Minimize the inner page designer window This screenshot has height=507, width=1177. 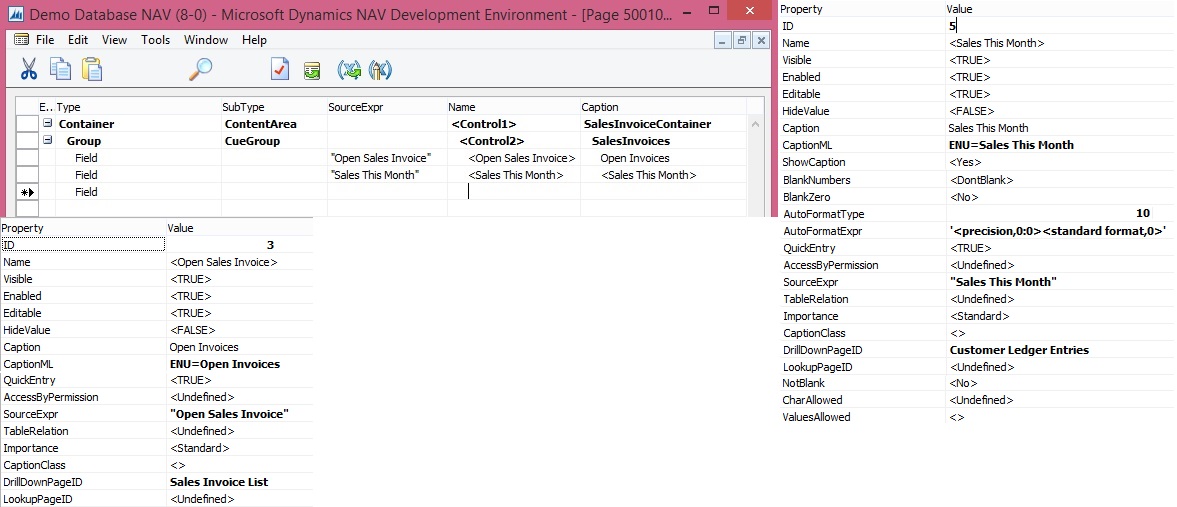[724, 40]
